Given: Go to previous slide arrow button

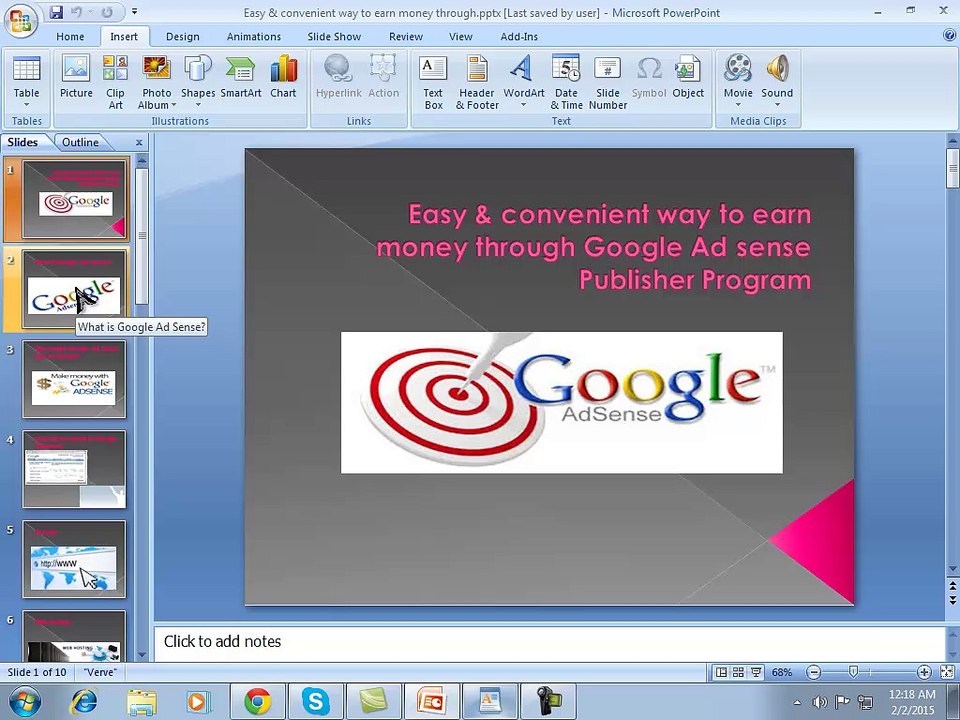Looking at the screenshot, I should (x=953, y=586).
